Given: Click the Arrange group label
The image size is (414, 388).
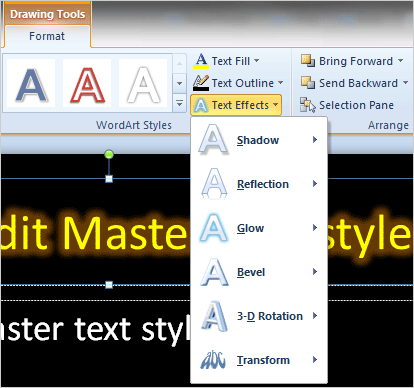Looking at the screenshot, I should pyautogui.click(x=388, y=125).
